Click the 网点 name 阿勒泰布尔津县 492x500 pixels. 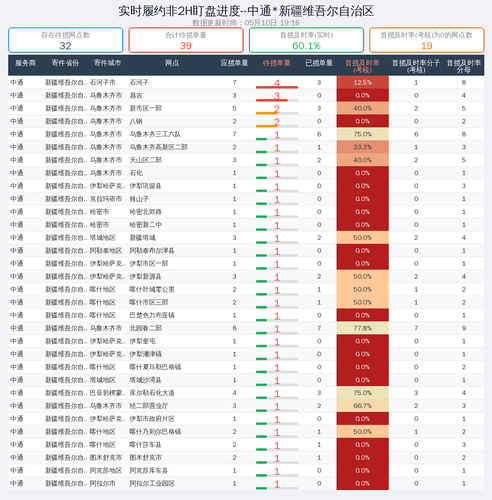[152, 251]
